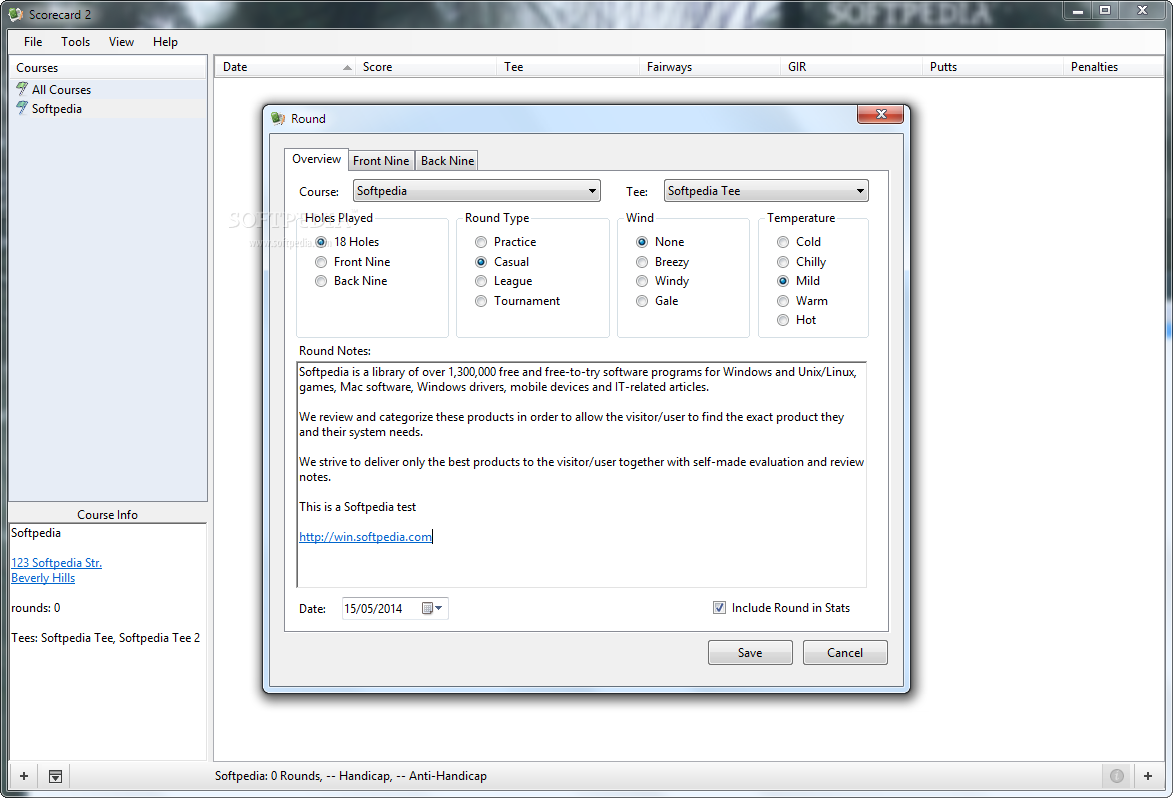Click the Score column header

(x=426, y=67)
